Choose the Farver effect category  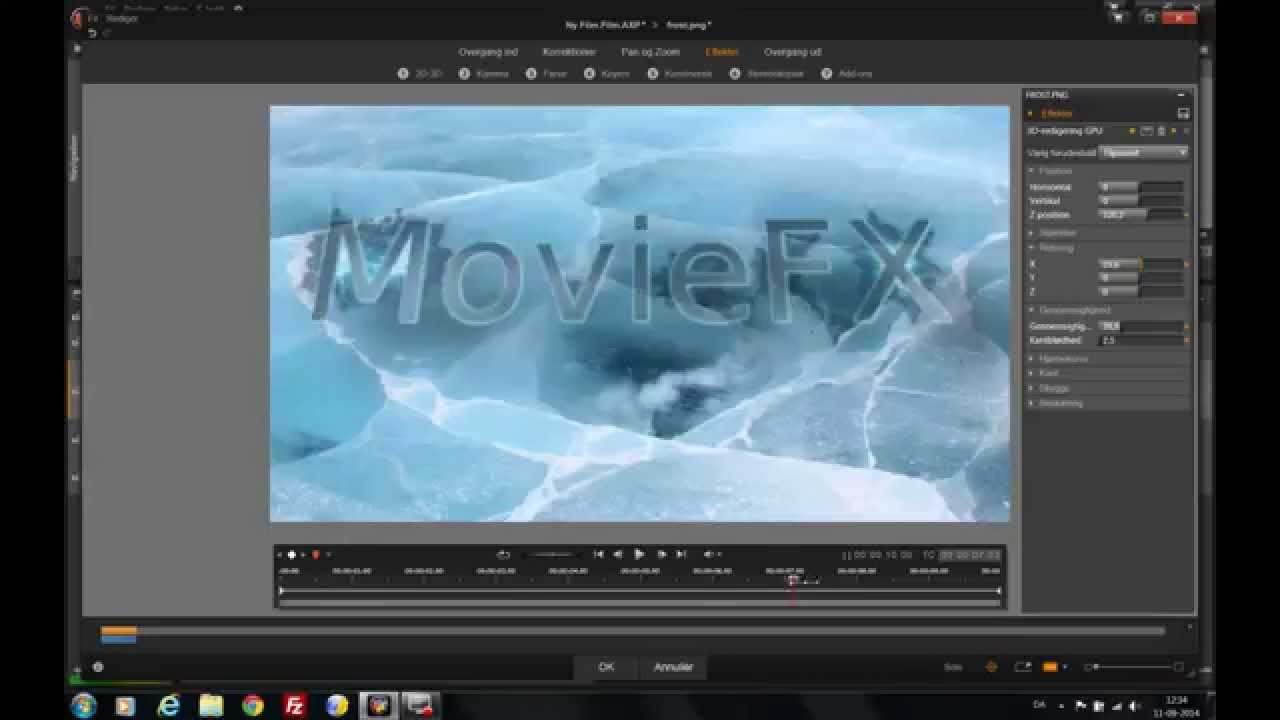[x=547, y=74]
